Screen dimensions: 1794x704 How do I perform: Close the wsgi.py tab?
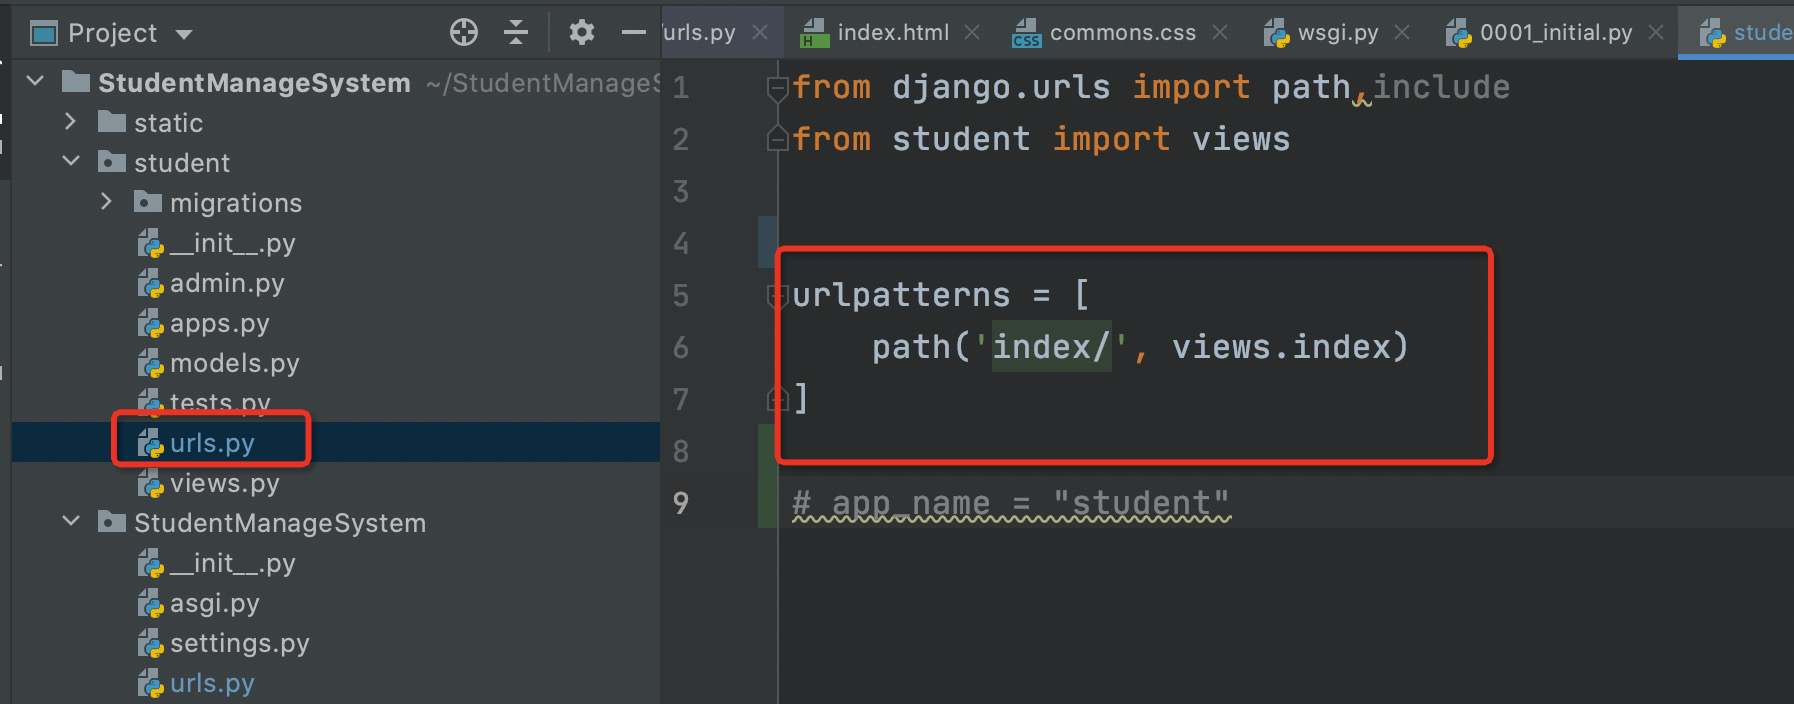tap(1402, 33)
